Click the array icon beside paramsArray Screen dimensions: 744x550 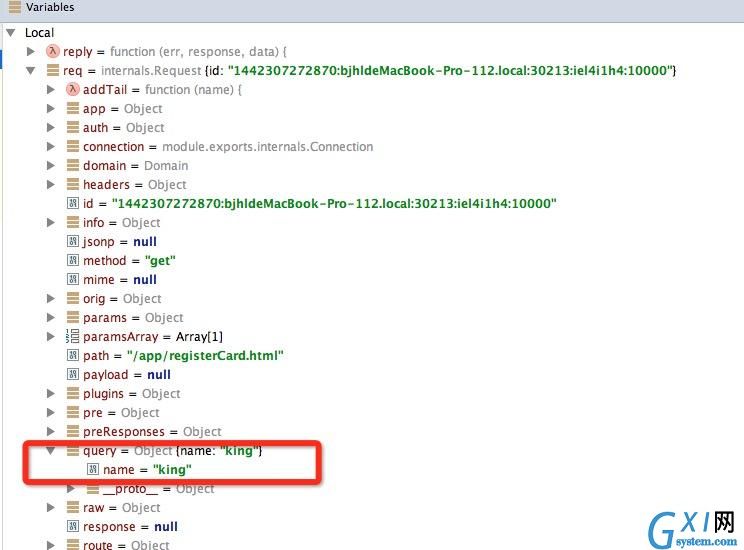(73, 336)
